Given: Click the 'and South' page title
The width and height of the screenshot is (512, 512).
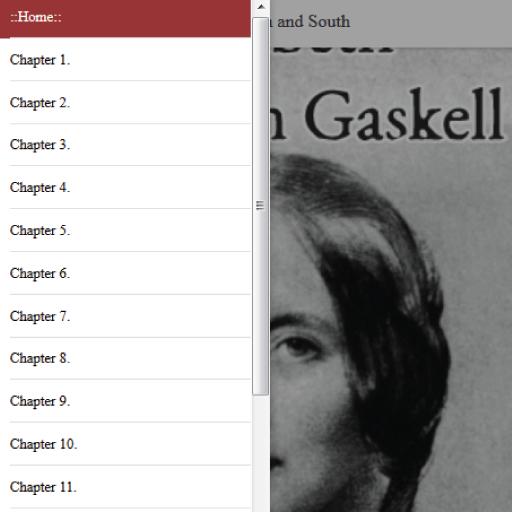Looking at the screenshot, I should 313,22.
